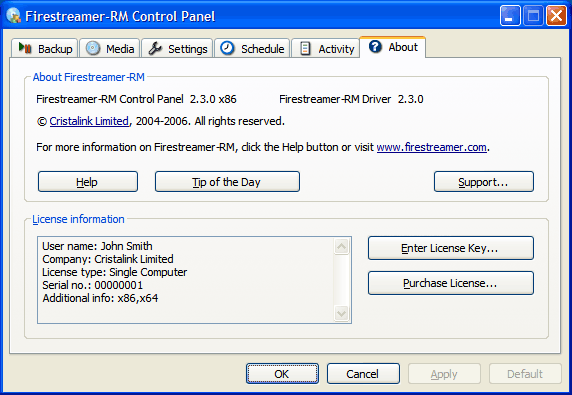Click the 'User name: John Smith' line

97,246
